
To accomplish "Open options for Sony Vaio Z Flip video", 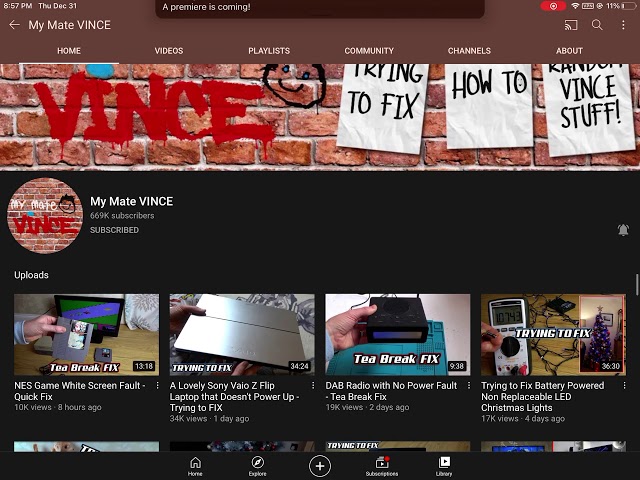I will coord(313,385).
